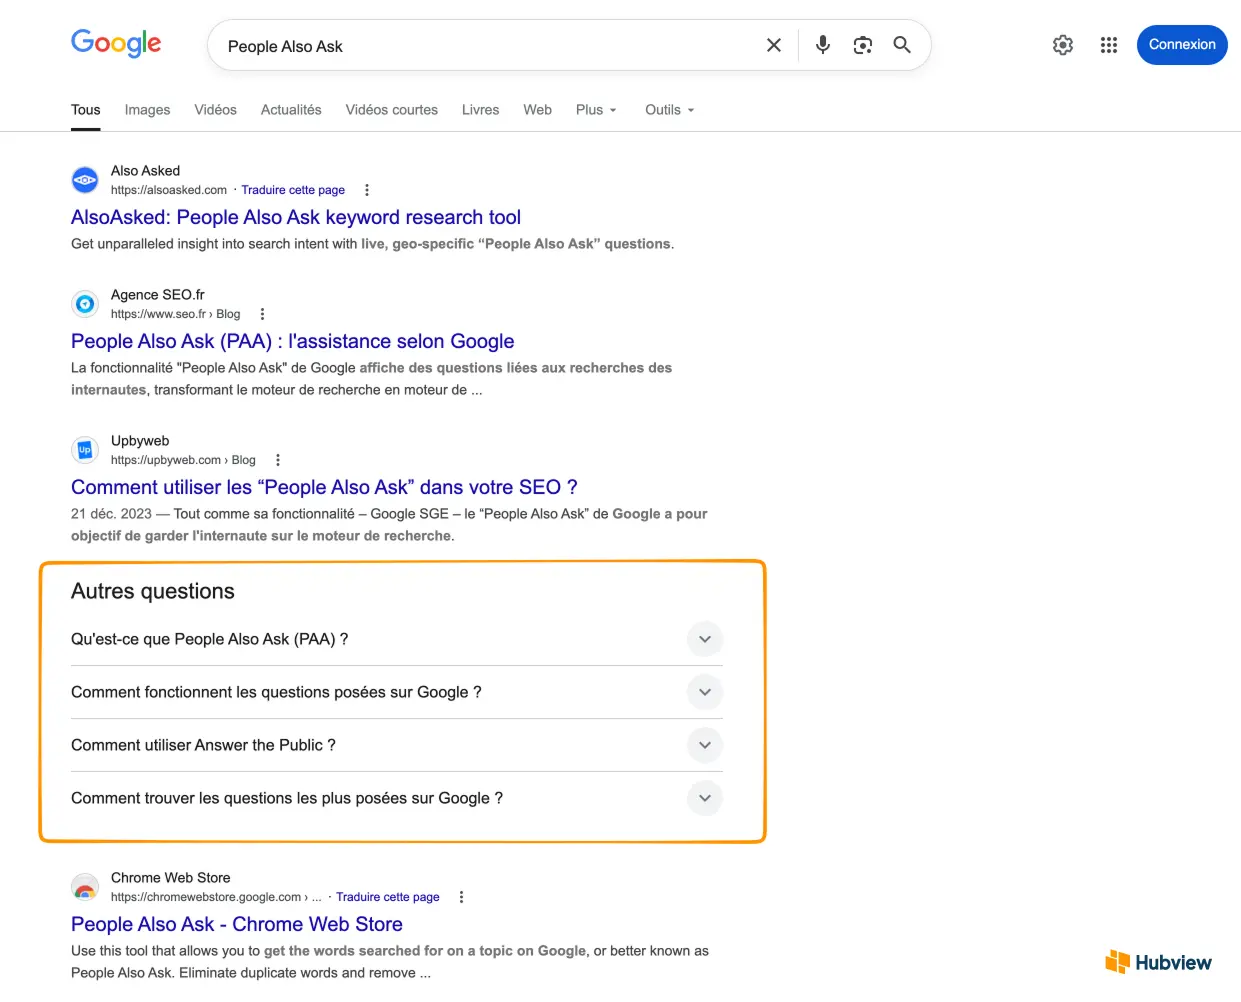The width and height of the screenshot is (1241, 1002).
Task: Switch to the Actualités tab
Action: (x=291, y=110)
